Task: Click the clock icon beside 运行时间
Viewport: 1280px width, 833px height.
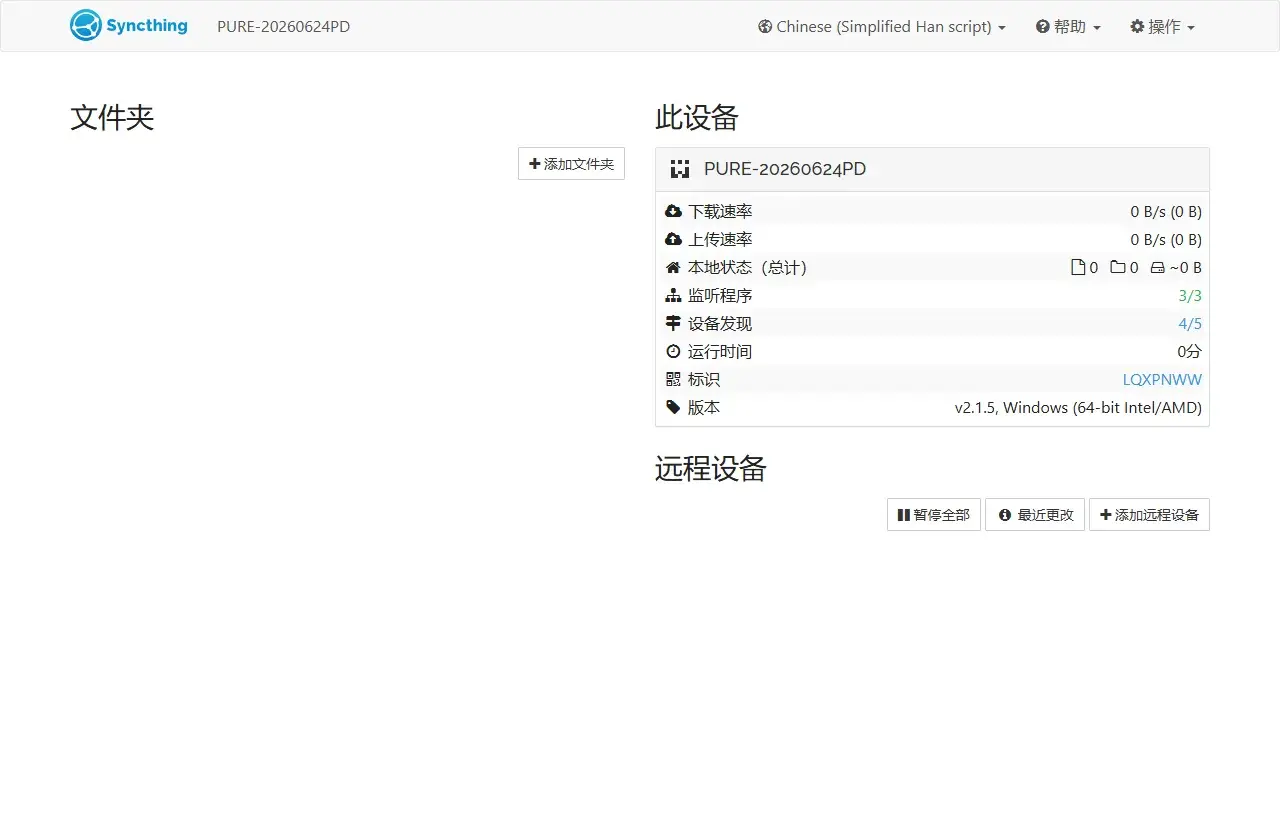Action: pyautogui.click(x=673, y=352)
